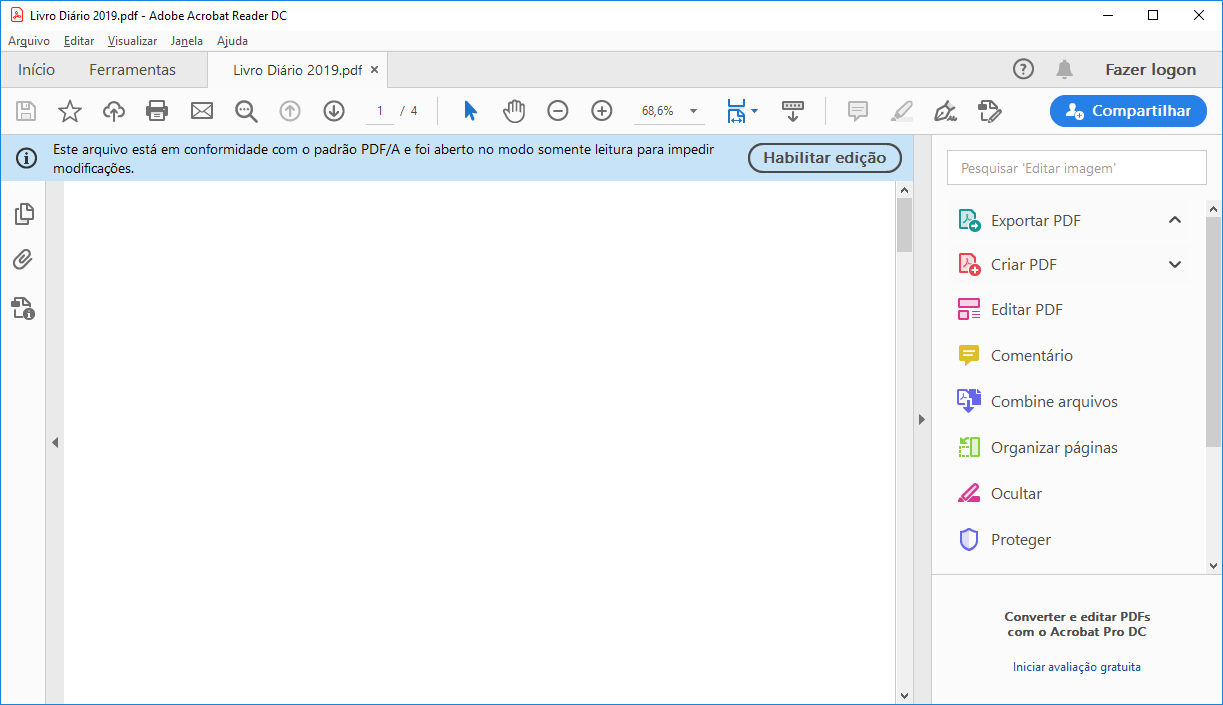Activate the hand pan tool
This screenshot has width=1223, height=705.
pyautogui.click(x=514, y=111)
